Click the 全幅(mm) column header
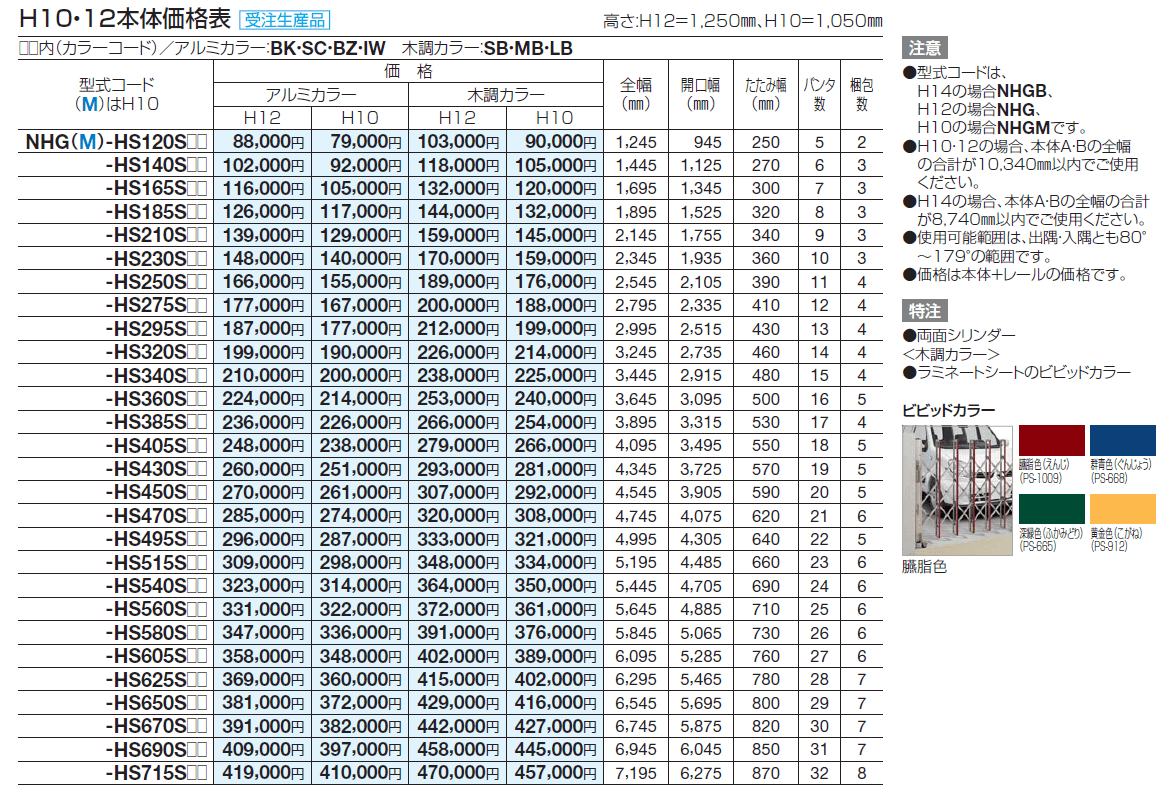This screenshot has height=794, width=1164. tap(636, 94)
